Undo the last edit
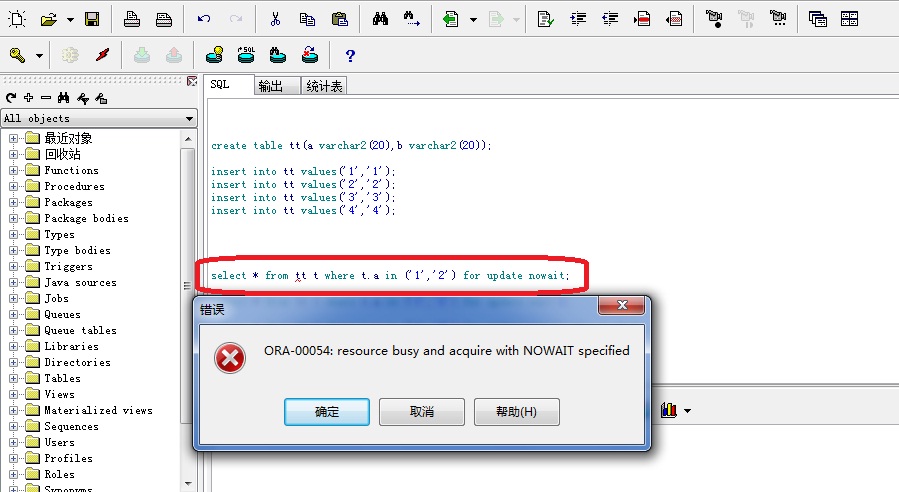 tap(204, 19)
